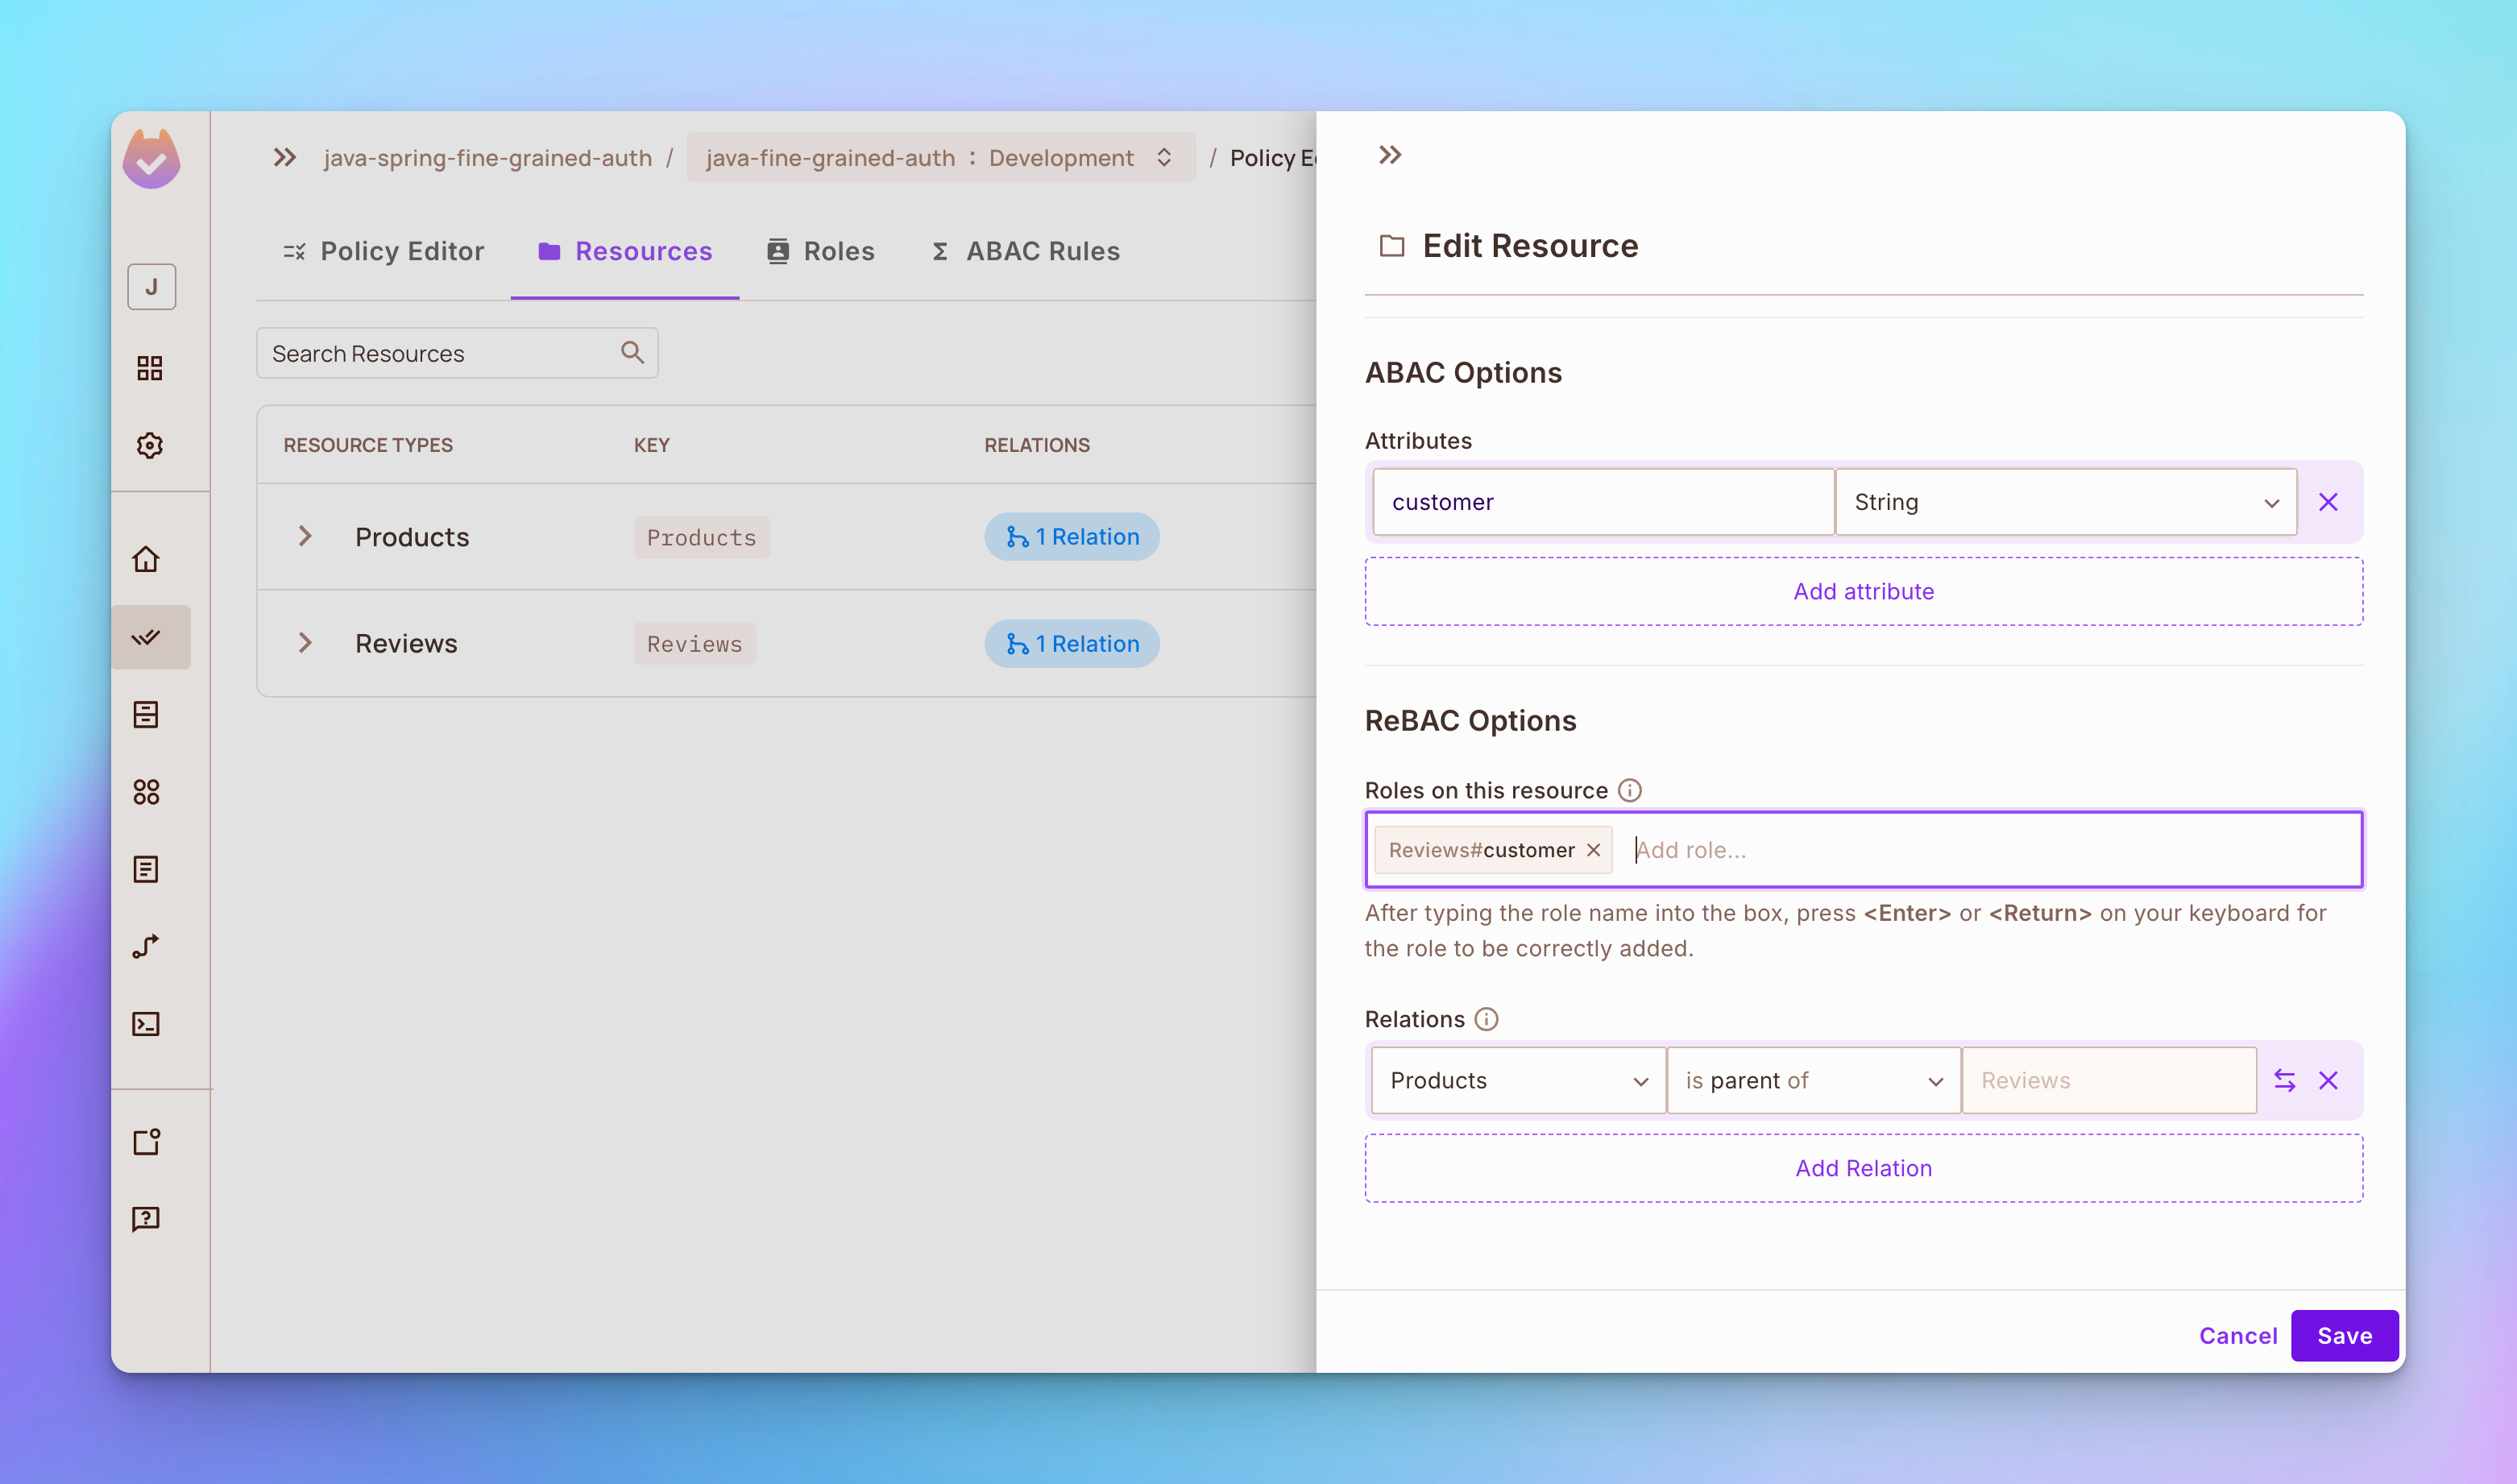Switch to the Roles tab
This screenshot has height=1484, width=2517.
click(821, 251)
